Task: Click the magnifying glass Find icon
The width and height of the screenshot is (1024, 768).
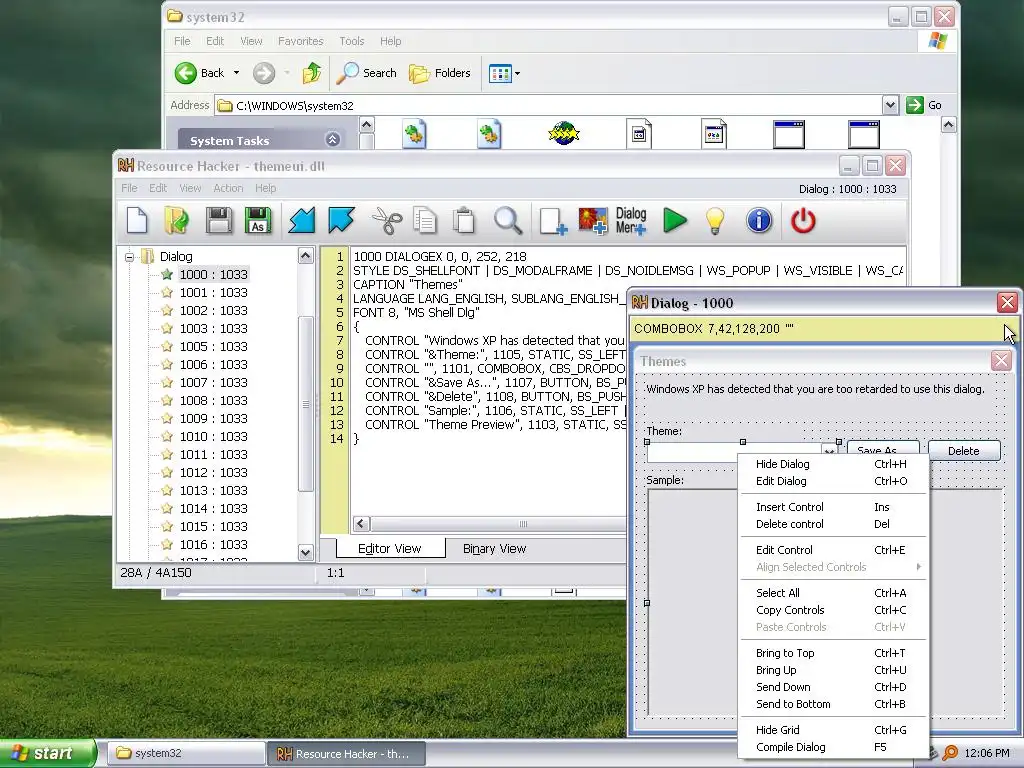Action: [x=507, y=221]
